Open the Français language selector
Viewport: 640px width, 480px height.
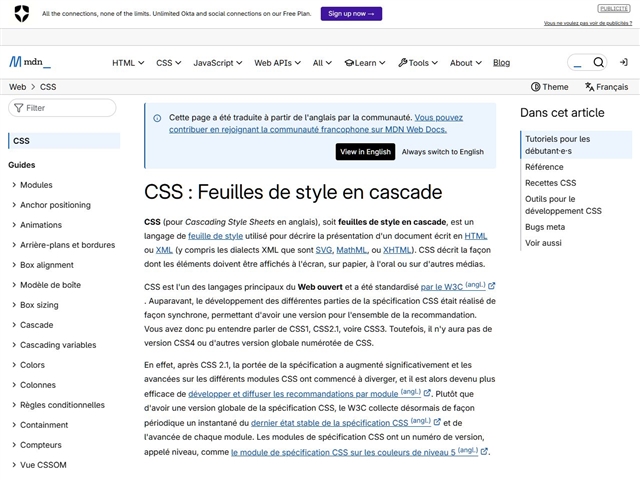coord(606,87)
